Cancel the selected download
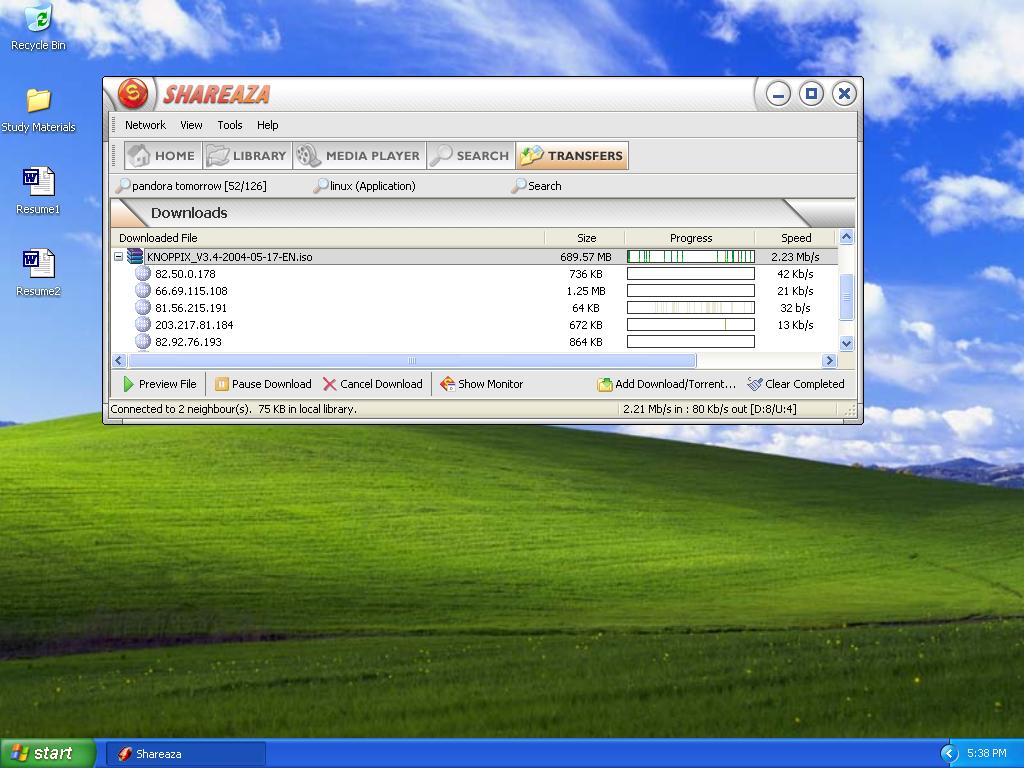The image size is (1024, 768). [x=372, y=384]
